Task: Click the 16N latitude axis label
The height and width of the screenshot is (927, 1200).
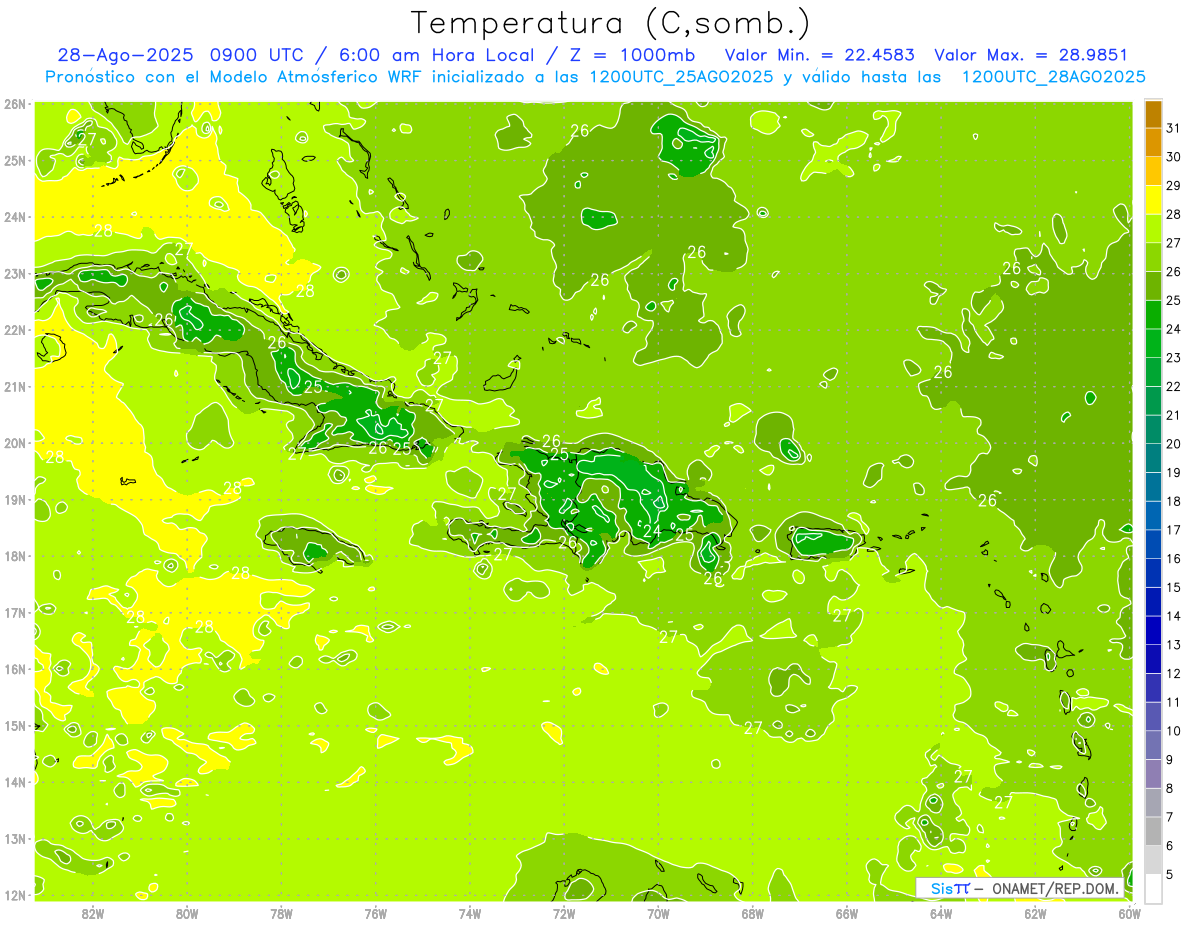Action: pyautogui.click(x=15, y=669)
